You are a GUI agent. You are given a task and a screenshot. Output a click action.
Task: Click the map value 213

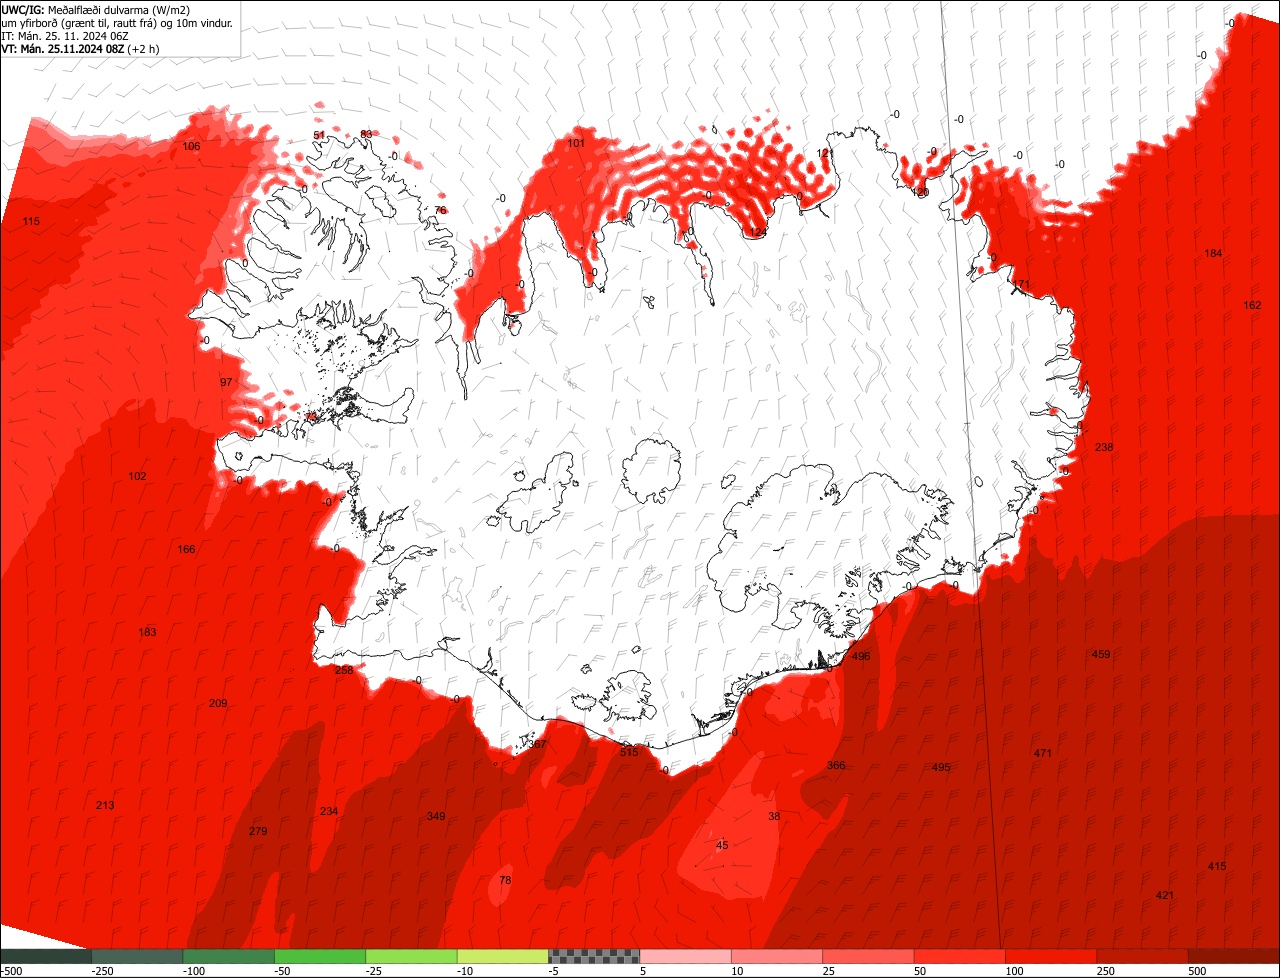point(105,805)
